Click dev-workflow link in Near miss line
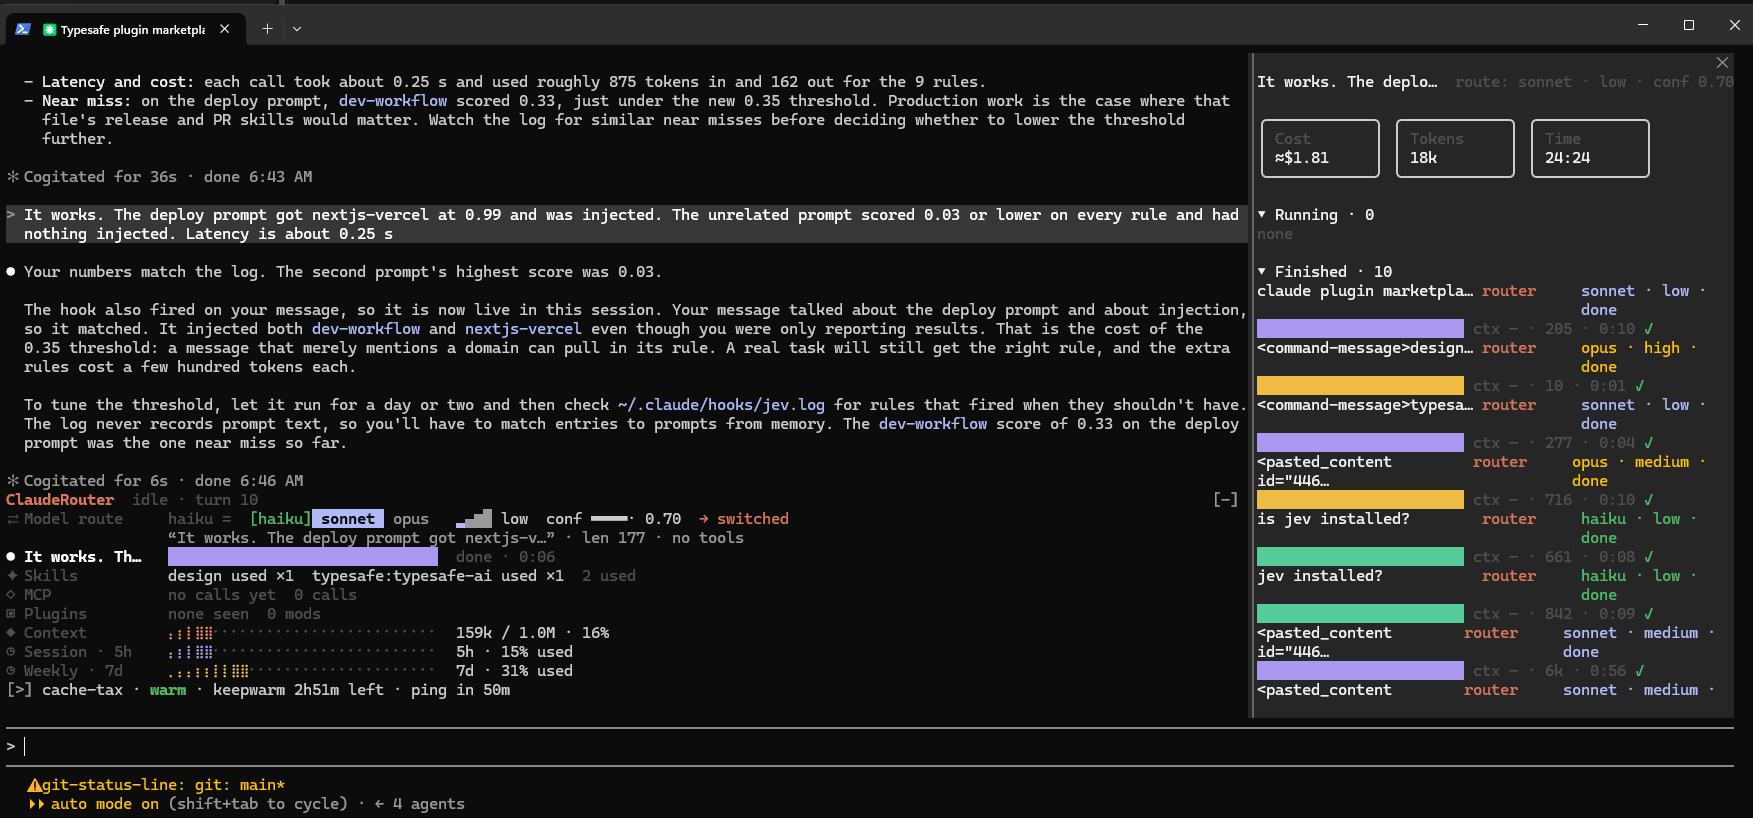This screenshot has width=1753, height=818. (393, 101)
